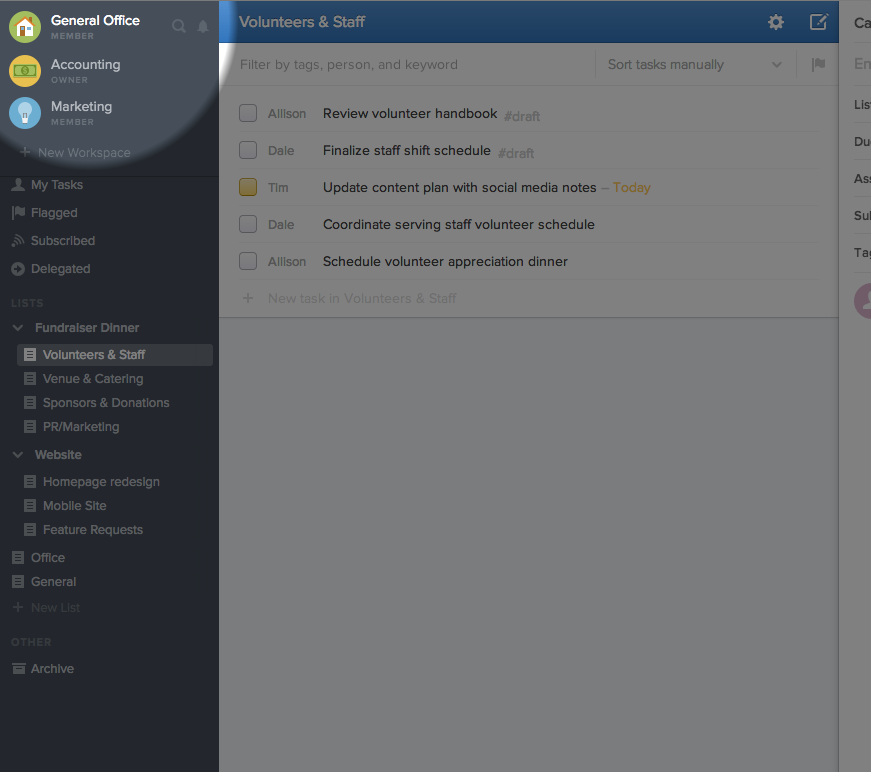Click the My Tasks person icon
The width and height of the screenshot is (871, 772).
pos(18,184)
